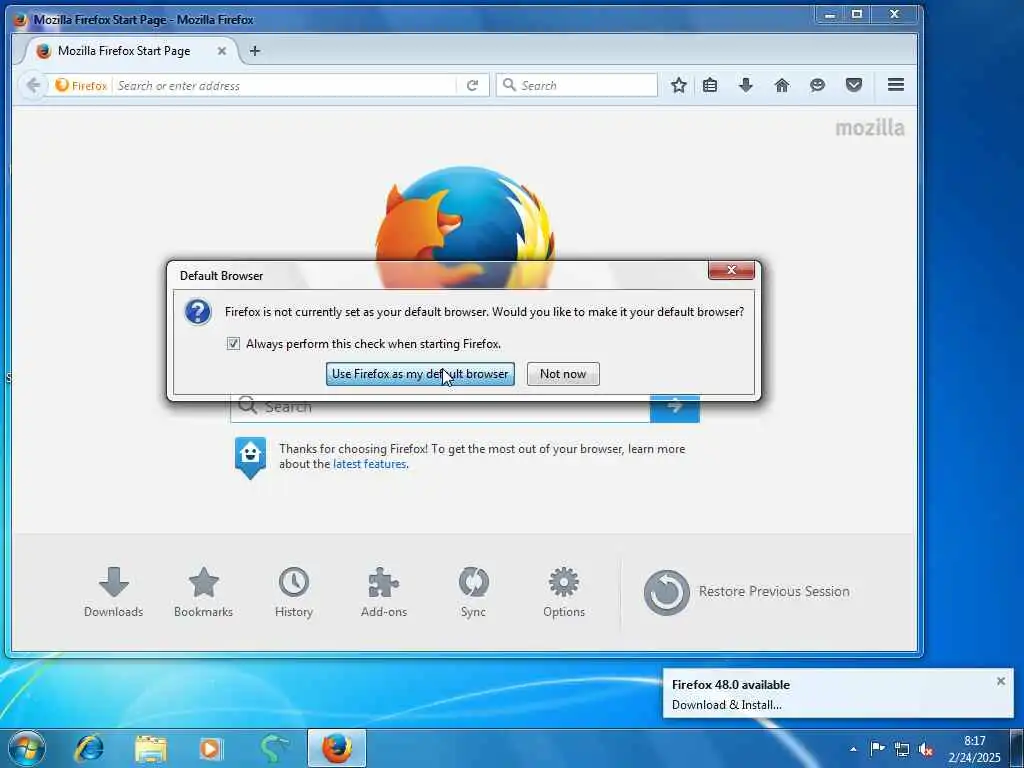This screenshot has height=768, width=1024.
Task: Open the downloads arrow in toolbar
Action: 746,85
